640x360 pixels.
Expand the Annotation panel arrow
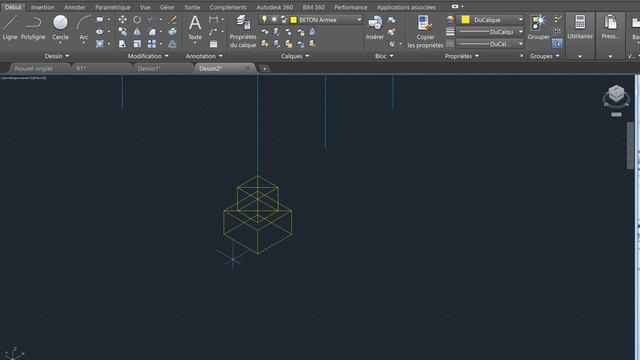click(221, 56)
